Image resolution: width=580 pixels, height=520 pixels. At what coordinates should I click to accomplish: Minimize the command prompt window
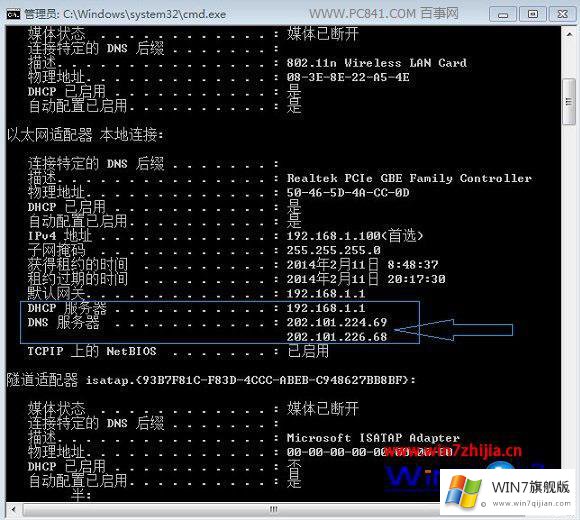[x=503, y=14]
